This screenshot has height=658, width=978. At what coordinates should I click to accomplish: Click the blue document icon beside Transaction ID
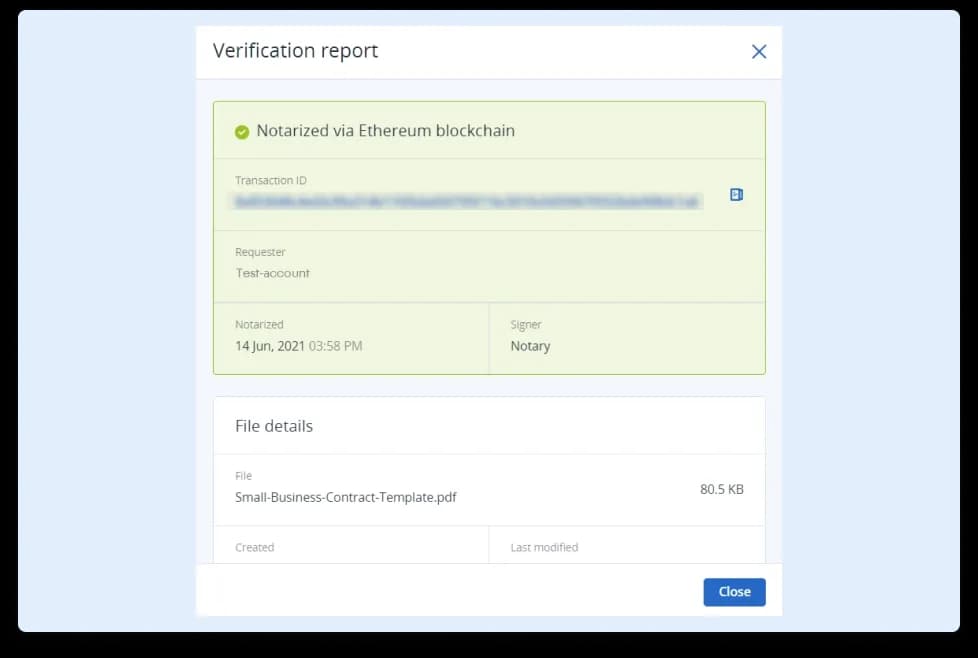[737, 195]
